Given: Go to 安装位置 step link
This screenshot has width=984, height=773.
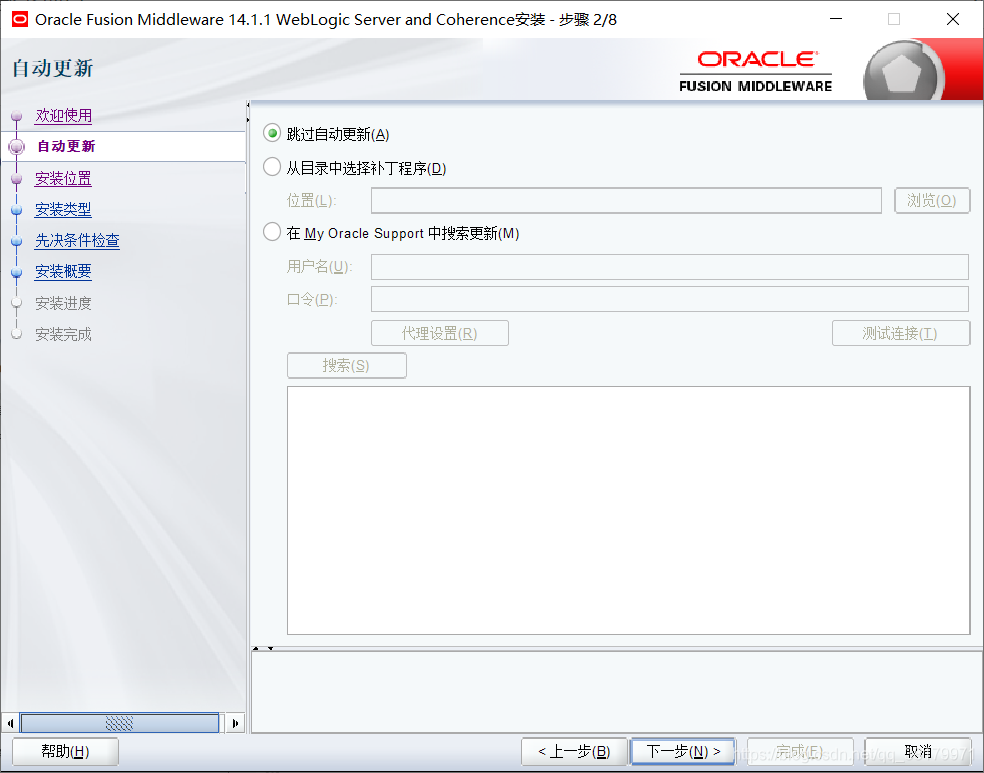Looking at the screenshot, I should point(63,178).
